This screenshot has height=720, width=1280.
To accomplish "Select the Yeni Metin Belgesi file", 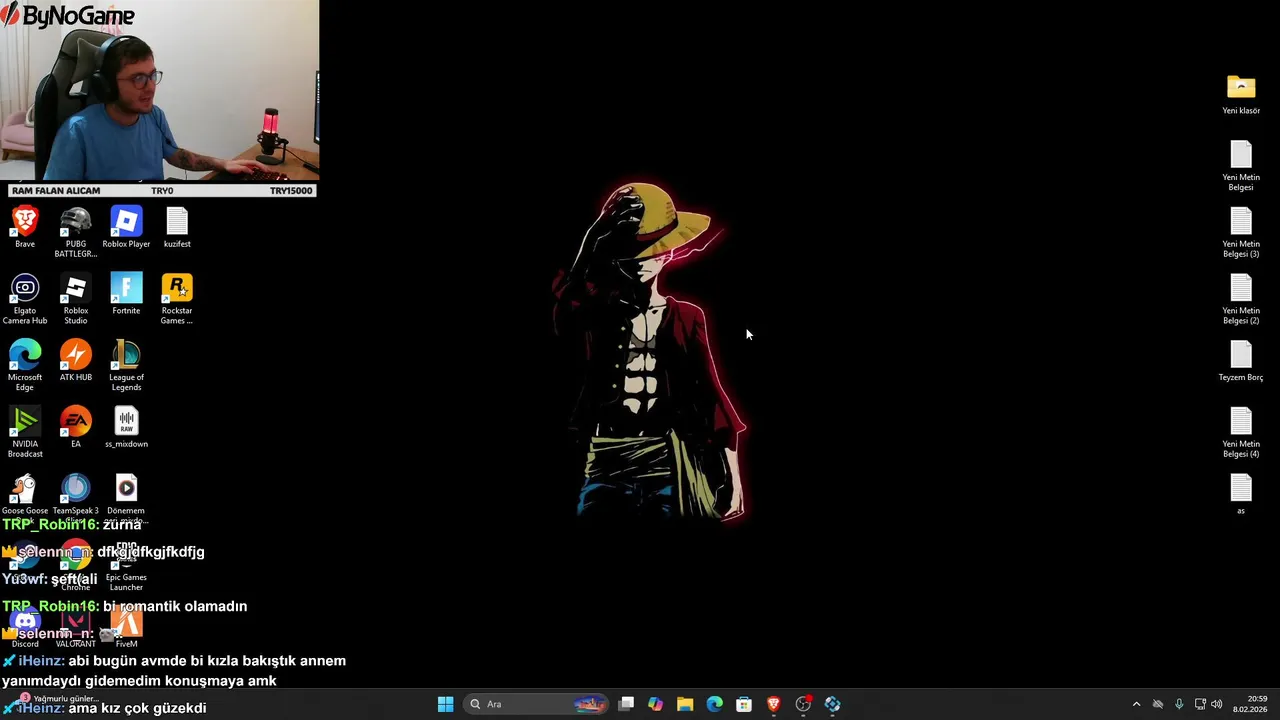I will (x=1241, y=166).
